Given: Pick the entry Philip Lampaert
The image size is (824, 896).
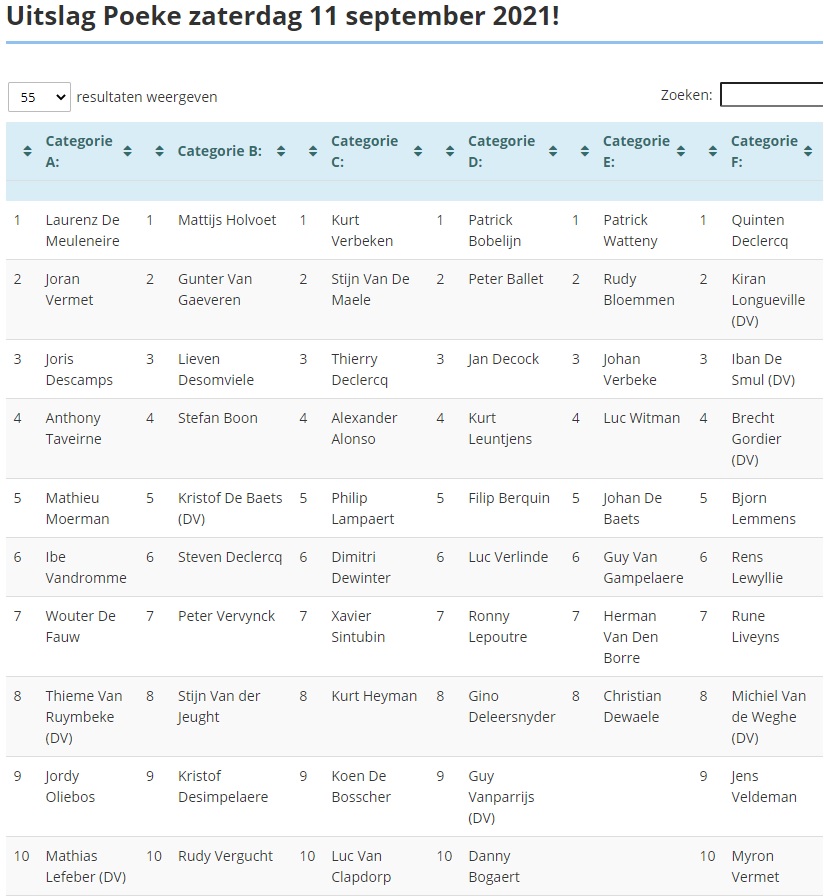Looking at the screenshot, I should point(363,508).
